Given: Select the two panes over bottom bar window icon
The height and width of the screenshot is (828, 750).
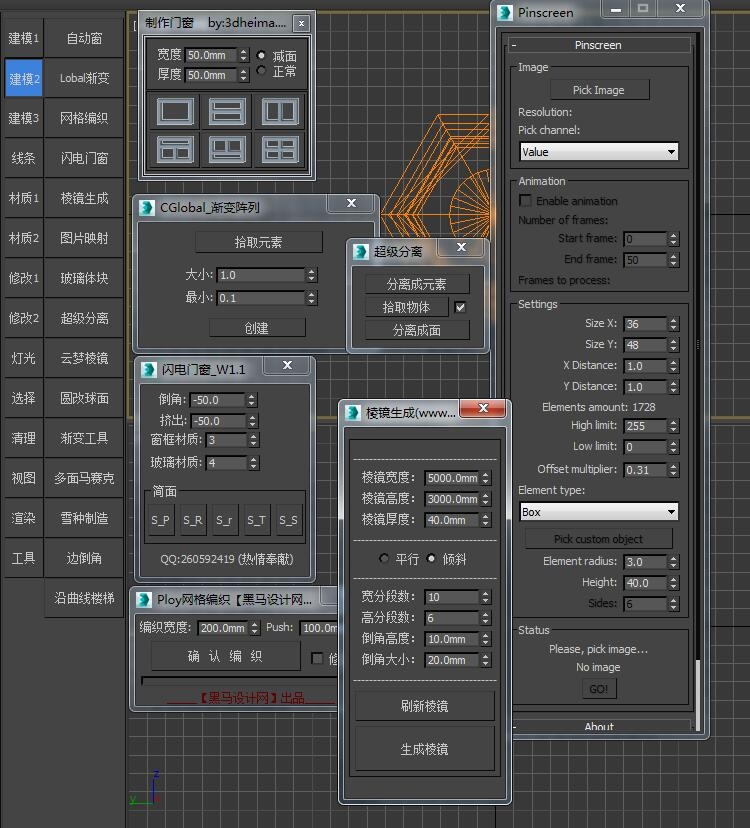Looking at the screenshot, I should tap(227, 149).
